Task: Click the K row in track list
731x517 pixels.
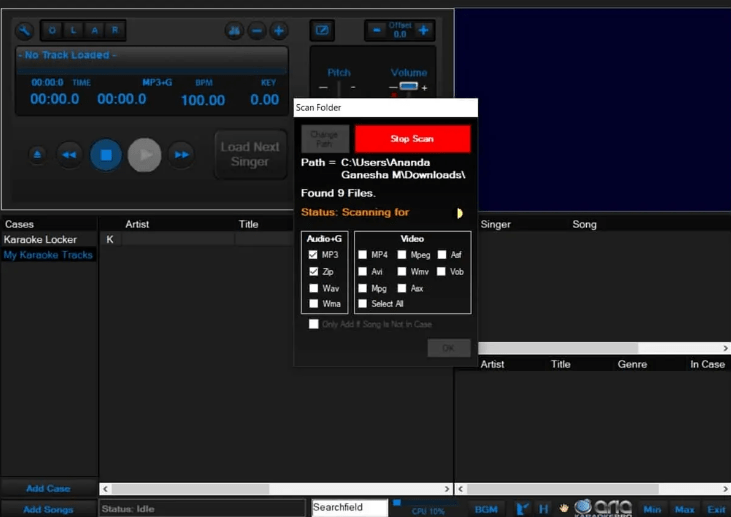Action: 197,240
